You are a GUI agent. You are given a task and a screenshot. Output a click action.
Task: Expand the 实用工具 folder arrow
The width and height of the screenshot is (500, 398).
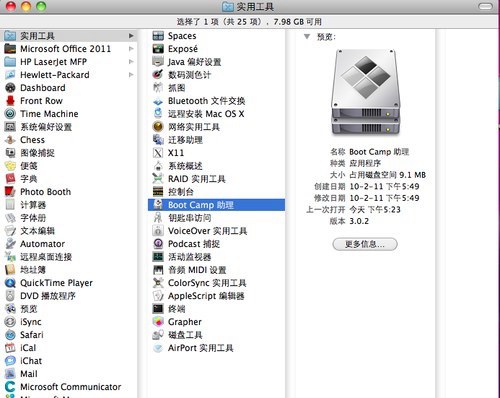coord(131,36)
